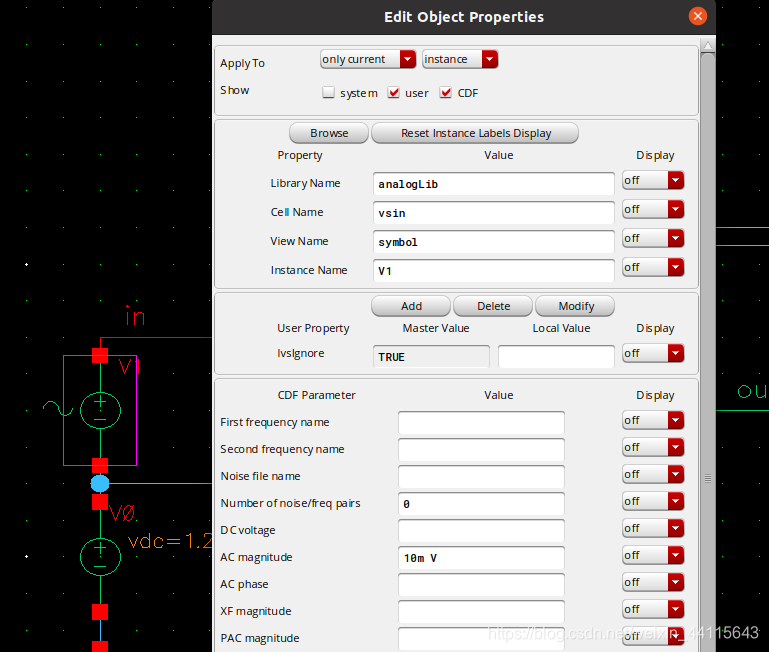The height and width of the screenshot is (652, 769).
Task: Click the View Name field symbol
Action: [493, 242]
